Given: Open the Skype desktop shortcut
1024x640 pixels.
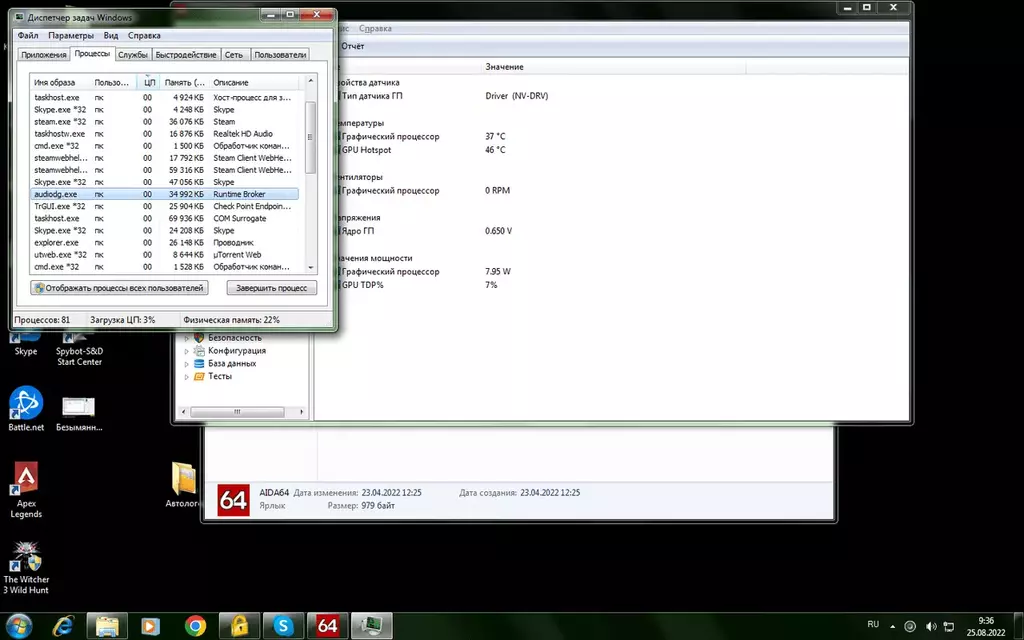Looking at the screenshot, I should click(x=25, y=344).
